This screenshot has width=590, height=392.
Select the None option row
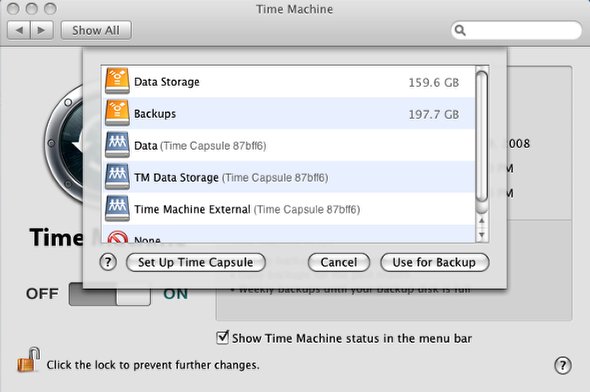coord(288,234)
